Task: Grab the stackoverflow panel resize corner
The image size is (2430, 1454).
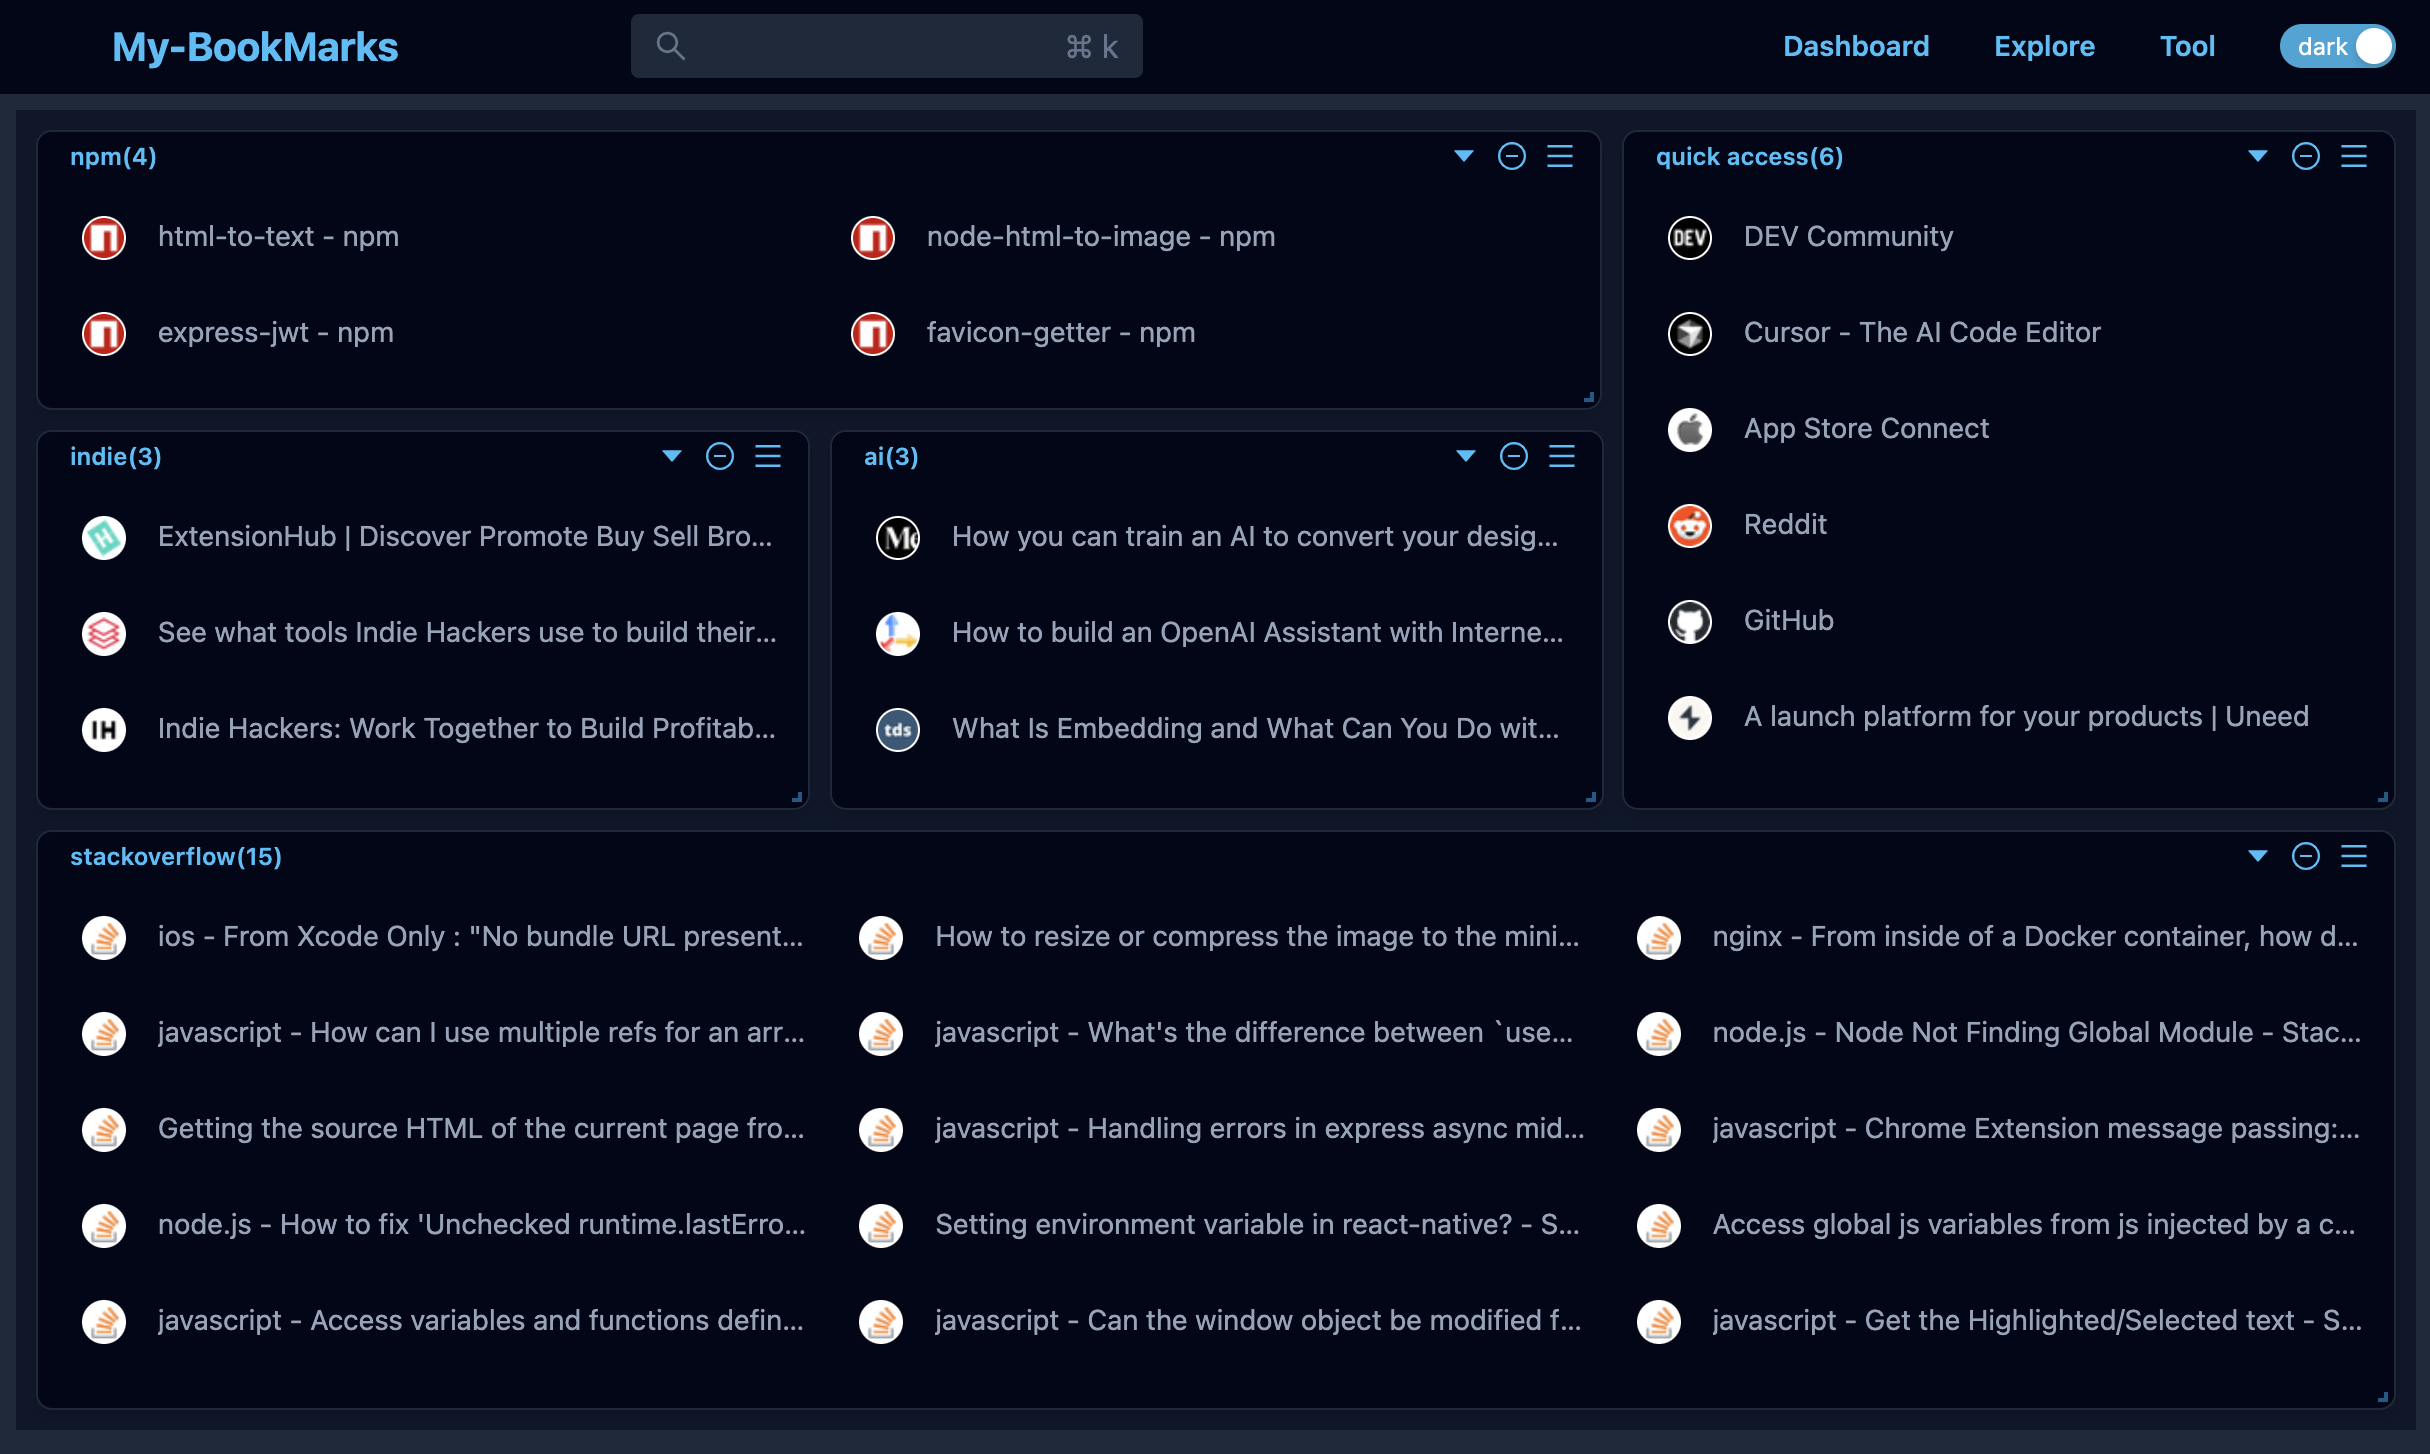Action: pos(2382,1397)
